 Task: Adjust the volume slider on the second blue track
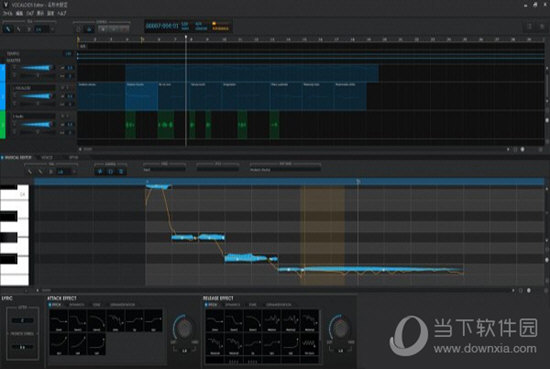37,96
